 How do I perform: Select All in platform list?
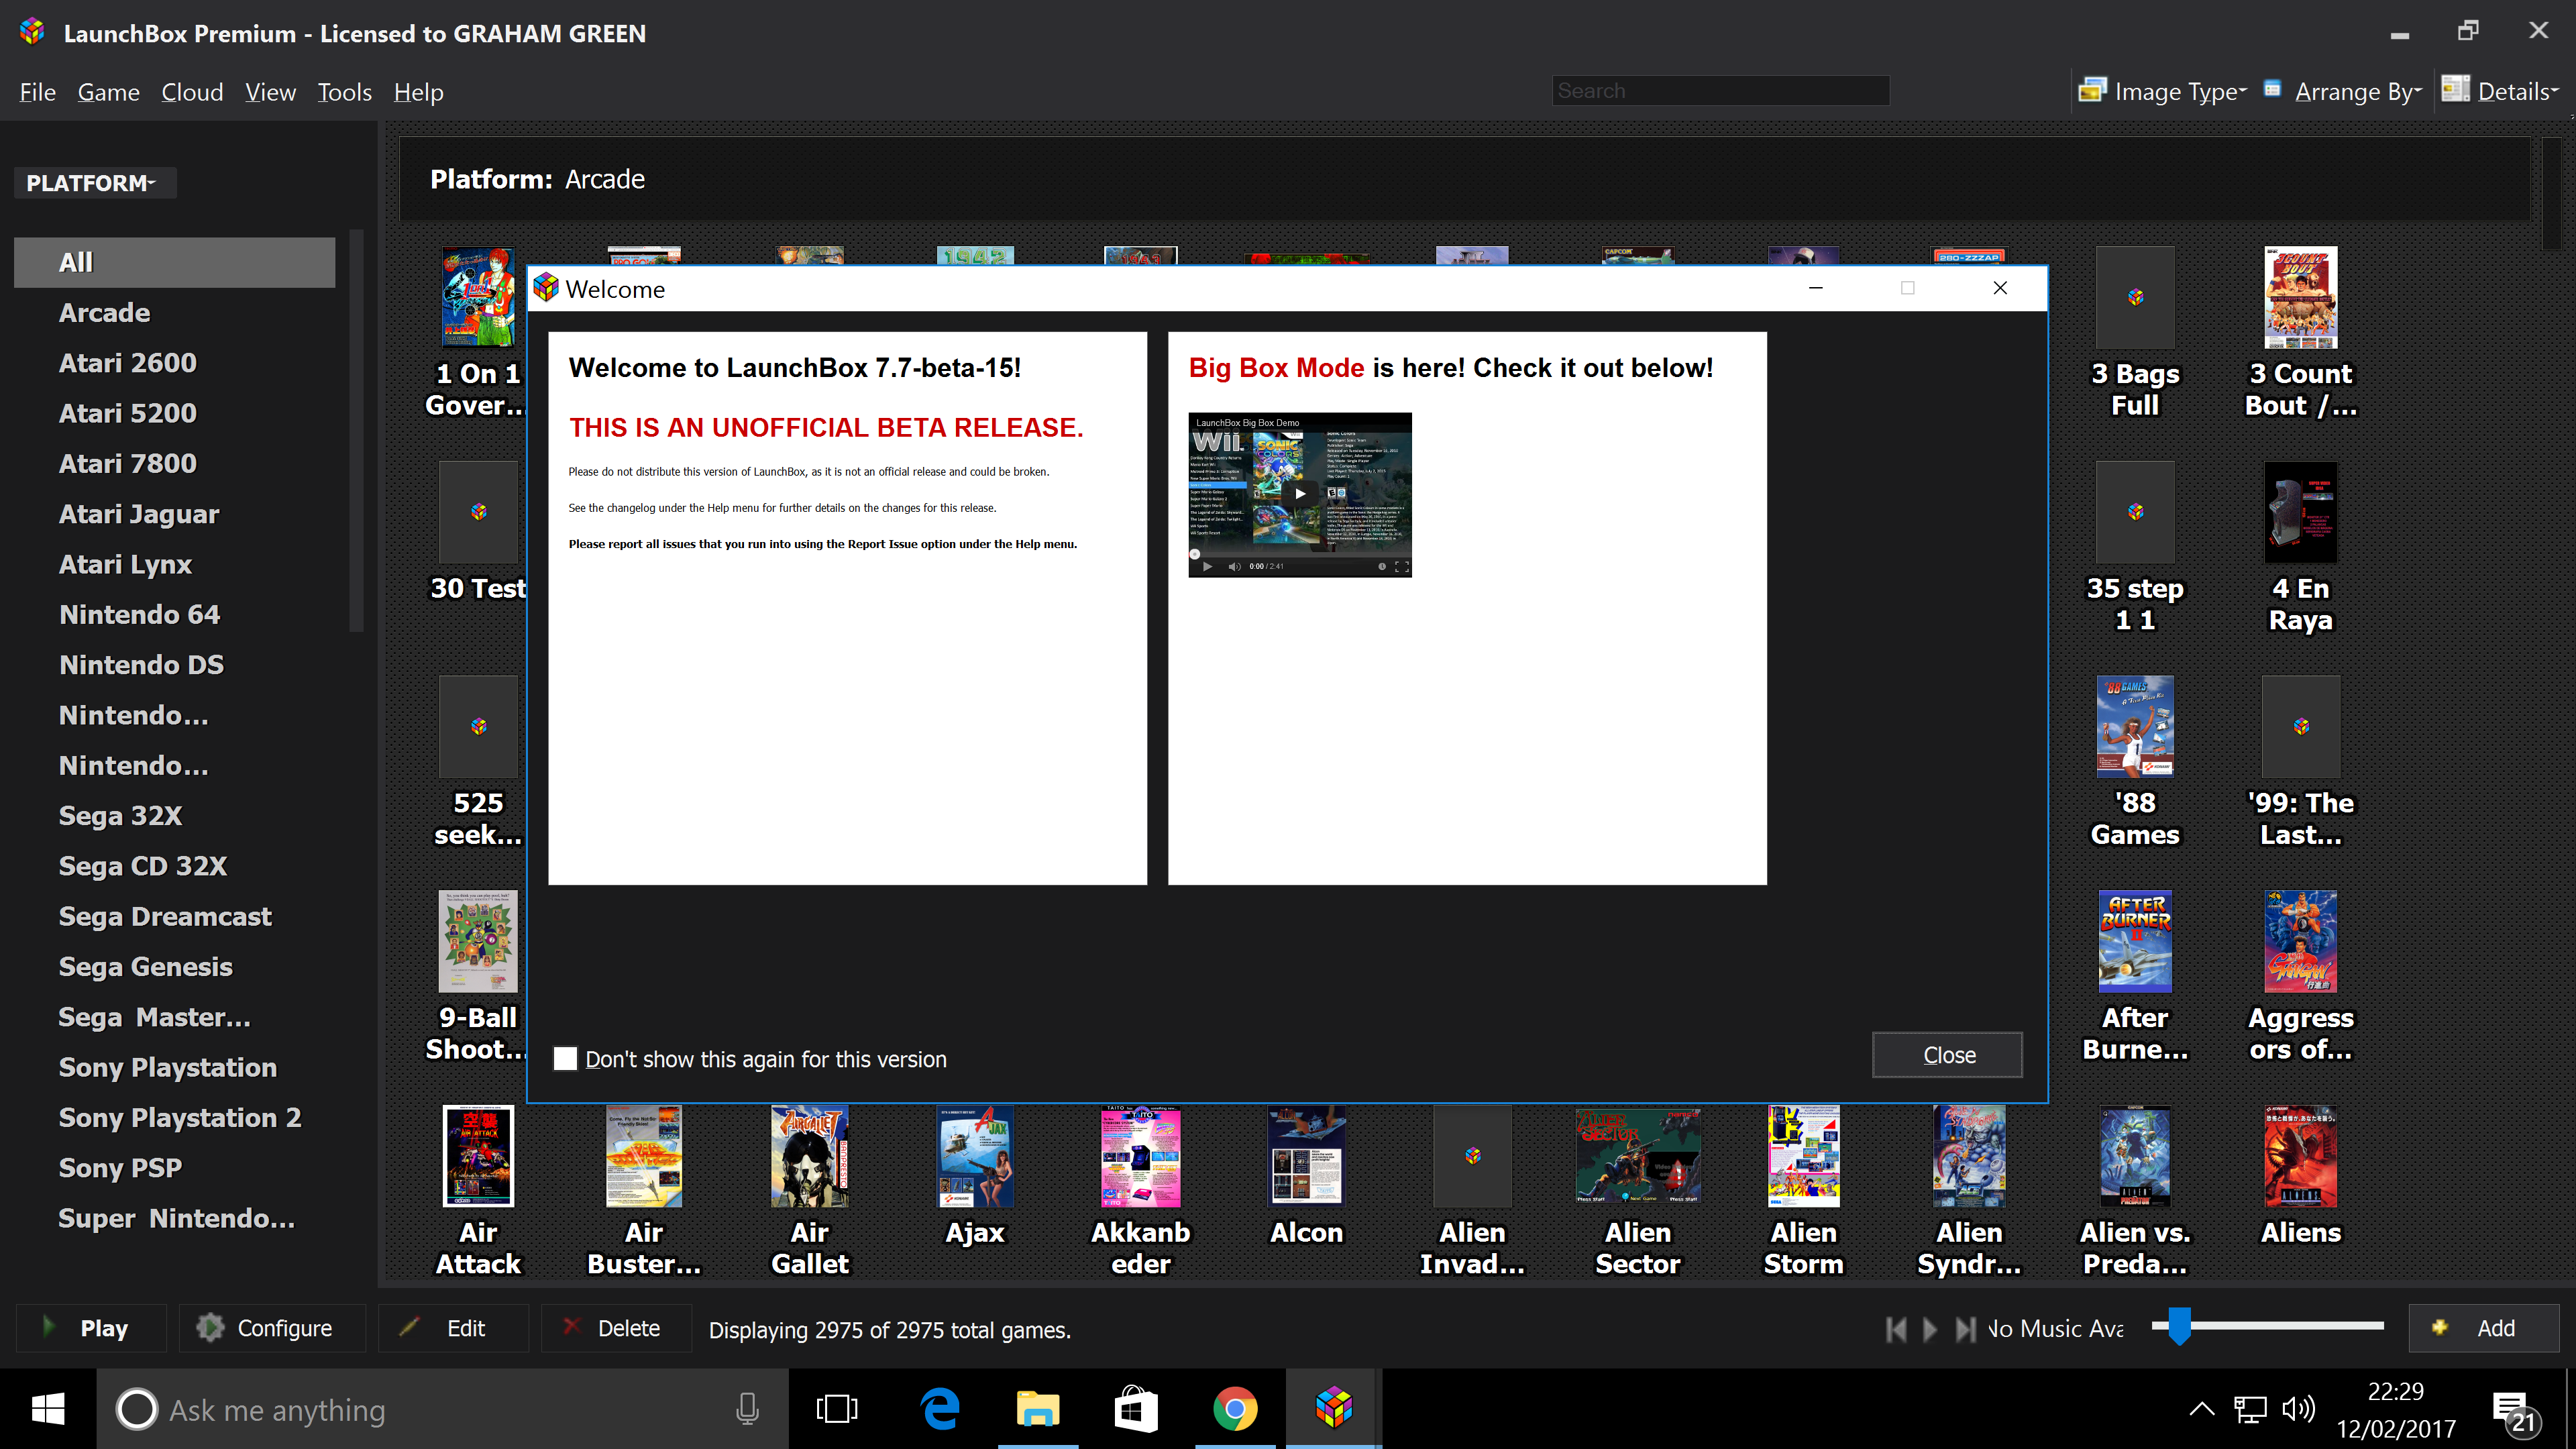(175, 262)
